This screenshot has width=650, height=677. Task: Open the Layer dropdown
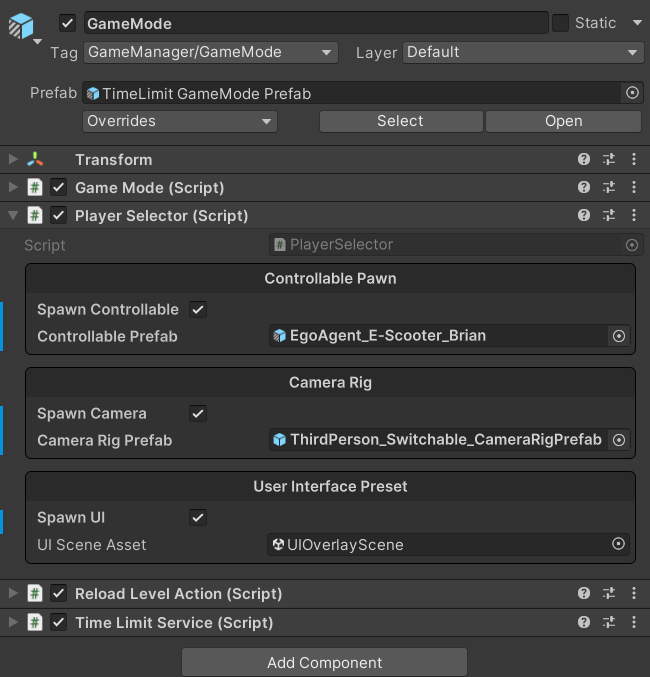[x=523, y=53]
